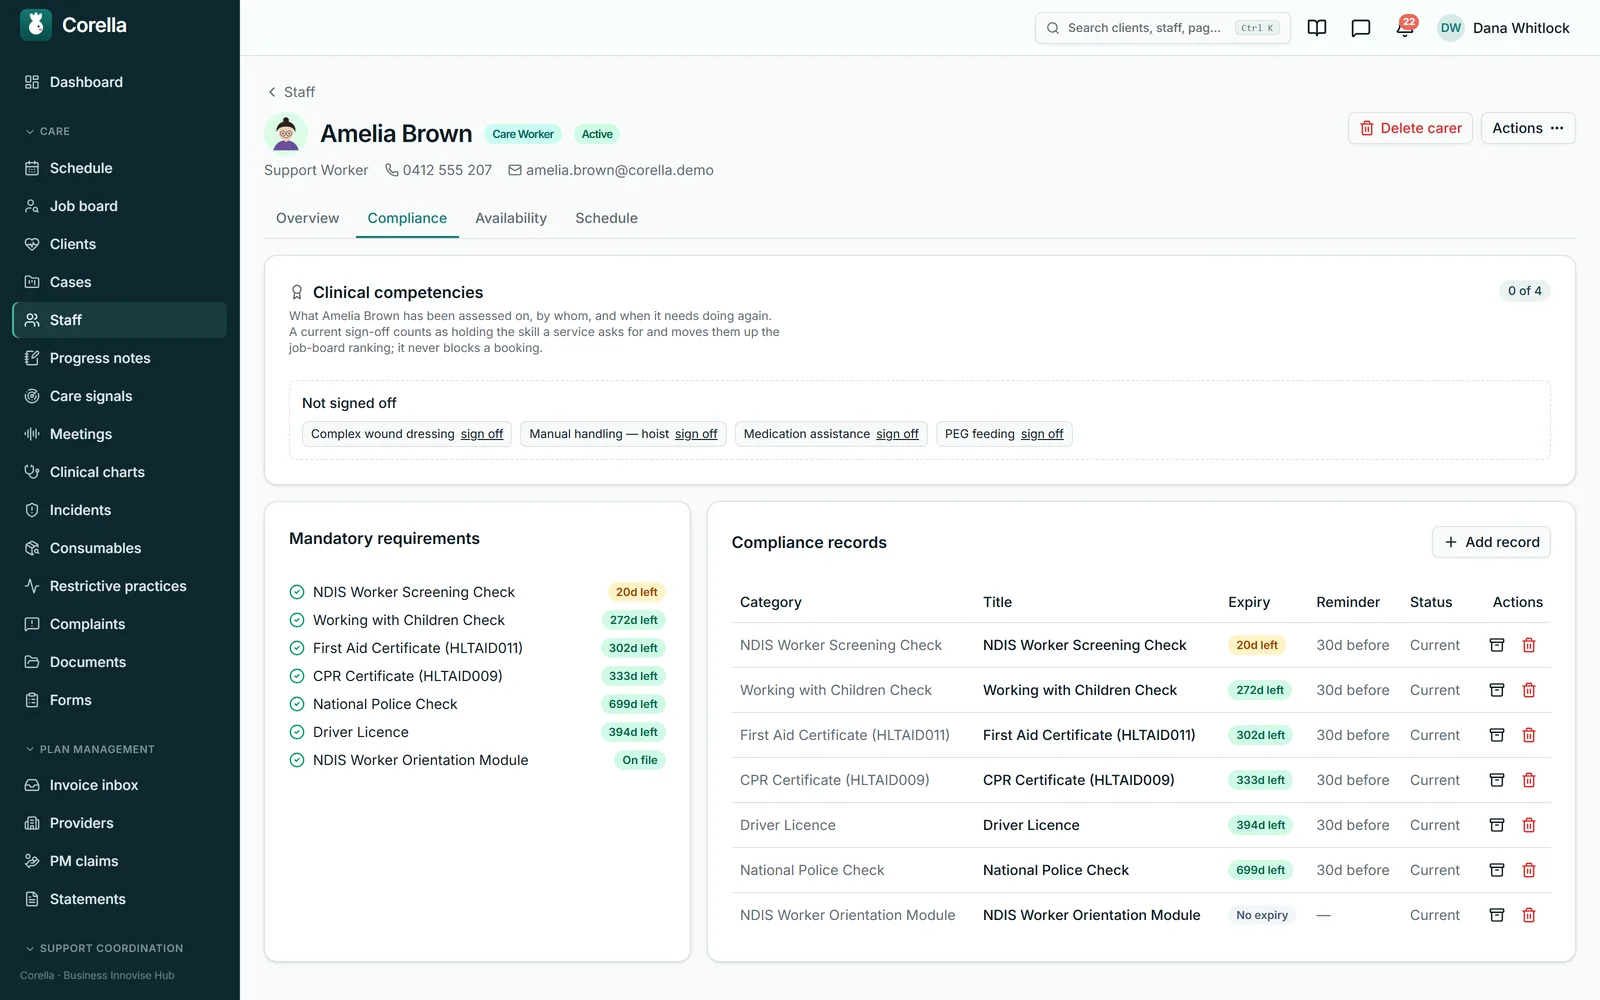This screenshot has height=1000, width=1600.
Task: Switch to the Overview tab
Action: tap(307, 218)
